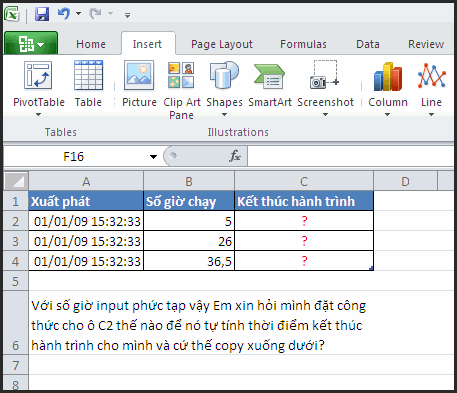Image resolution: width=457 pixels, height=393 pixels.
Task: Click the Shapes icon
Action: (224, 76)
